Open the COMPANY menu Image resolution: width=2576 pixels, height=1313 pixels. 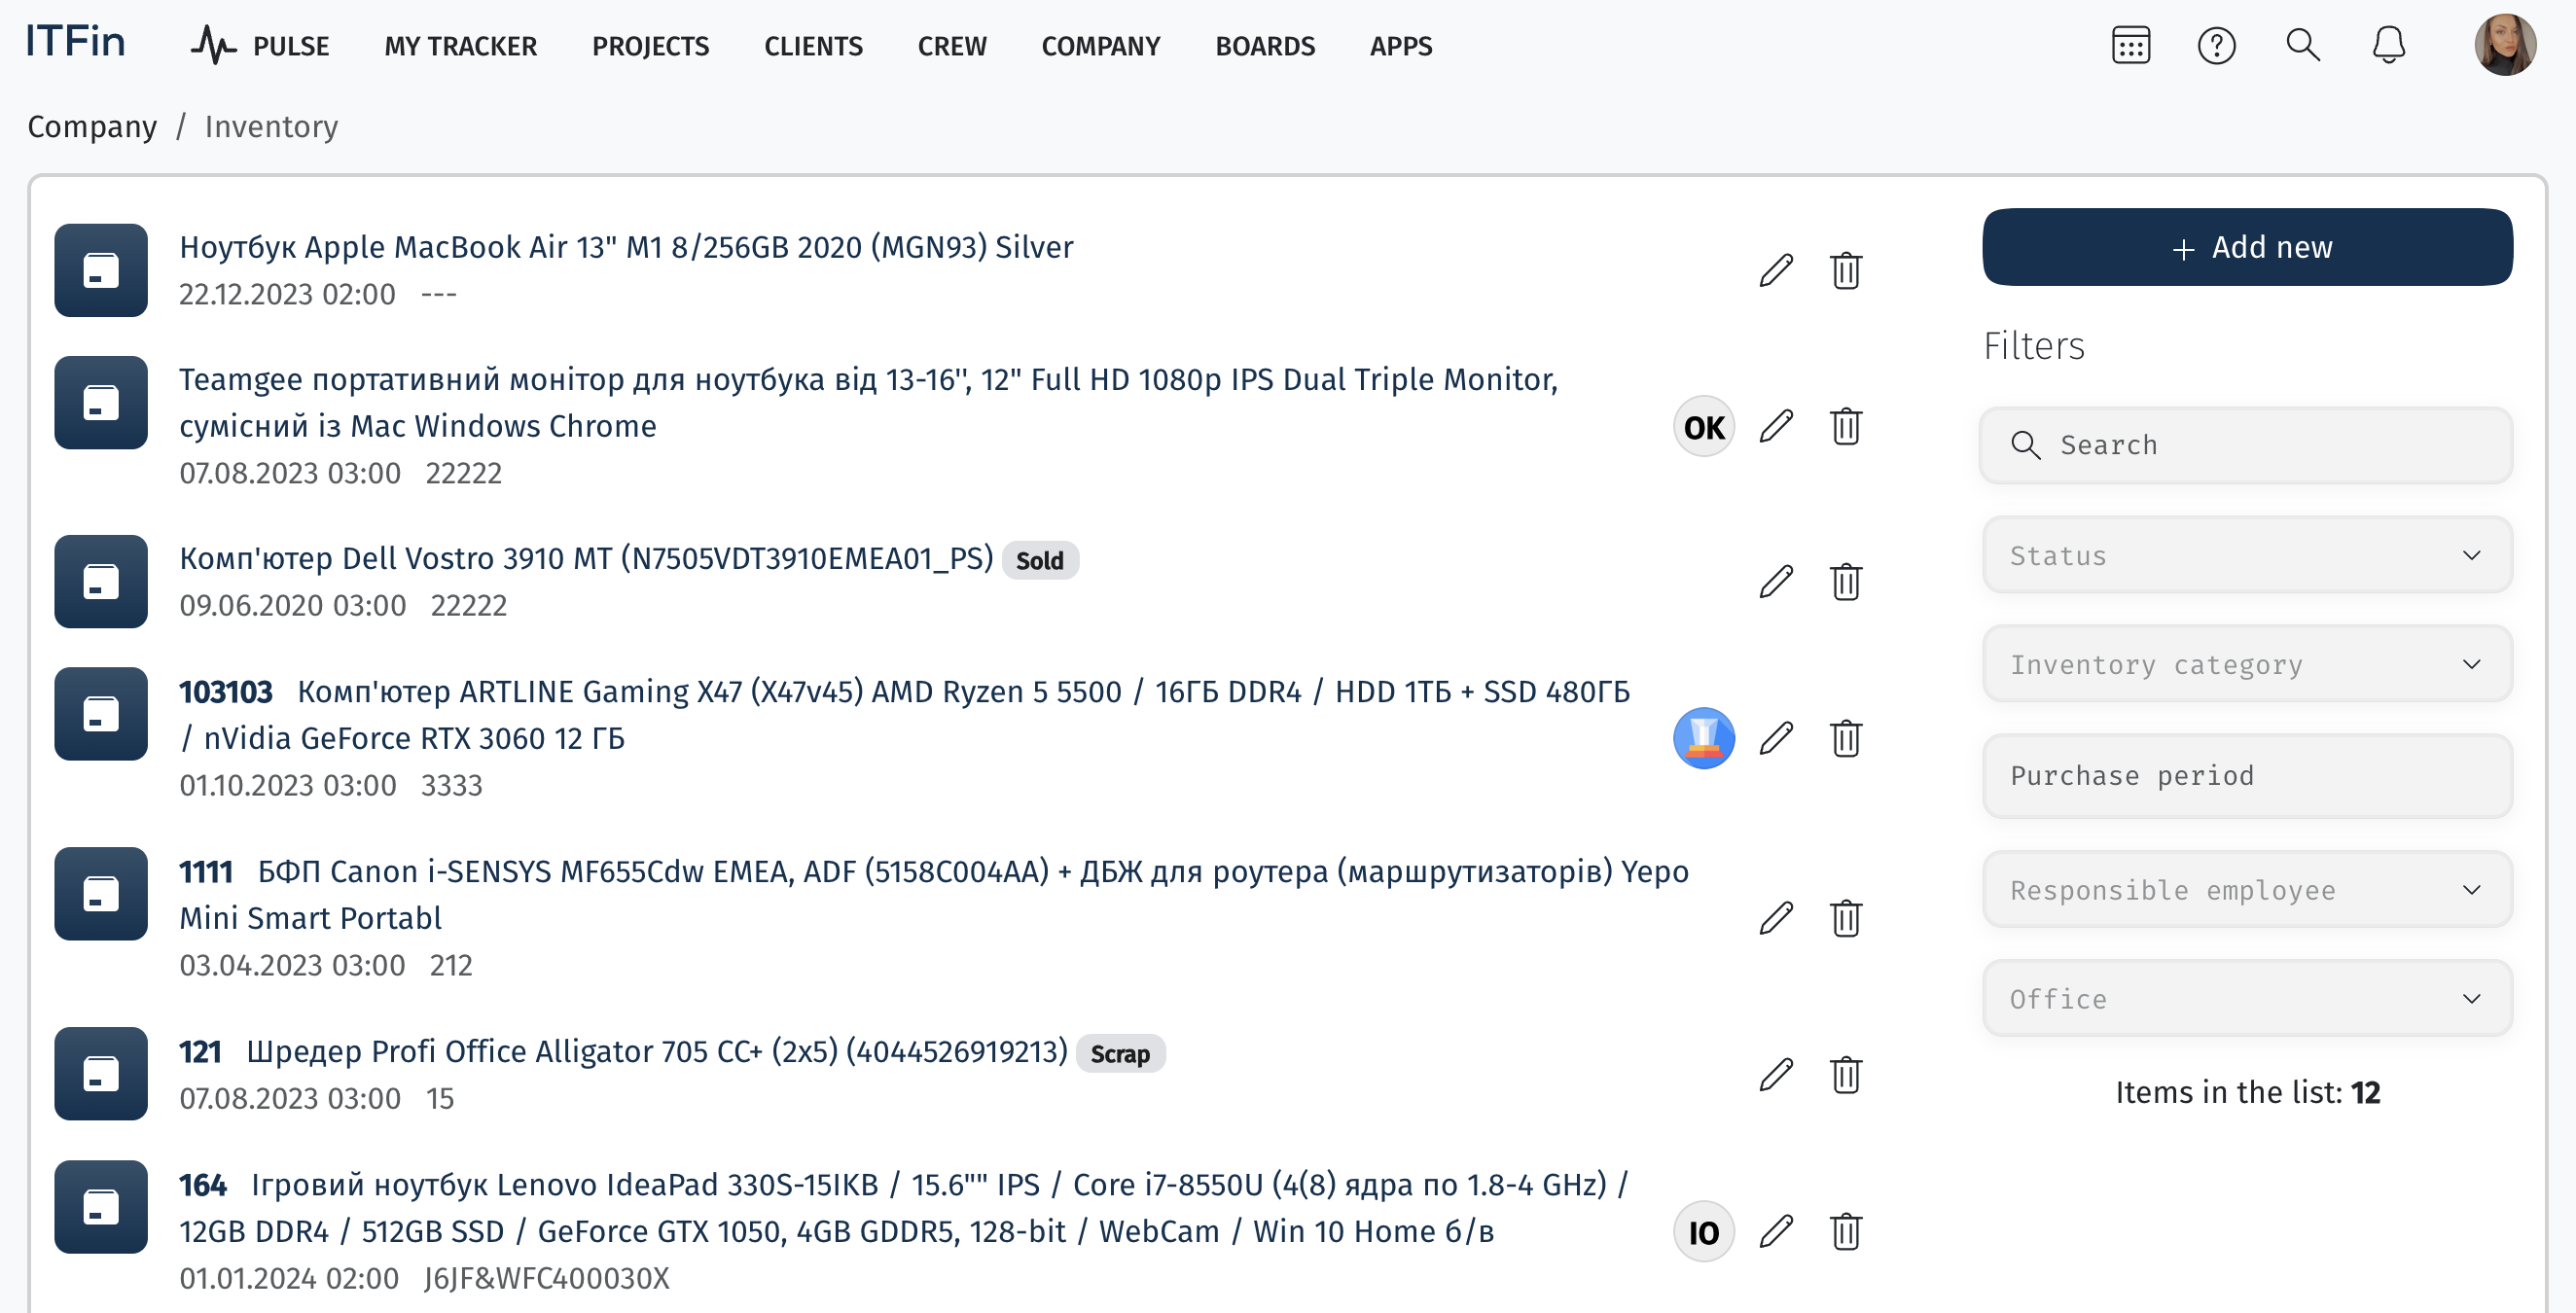pos(1100,46)
